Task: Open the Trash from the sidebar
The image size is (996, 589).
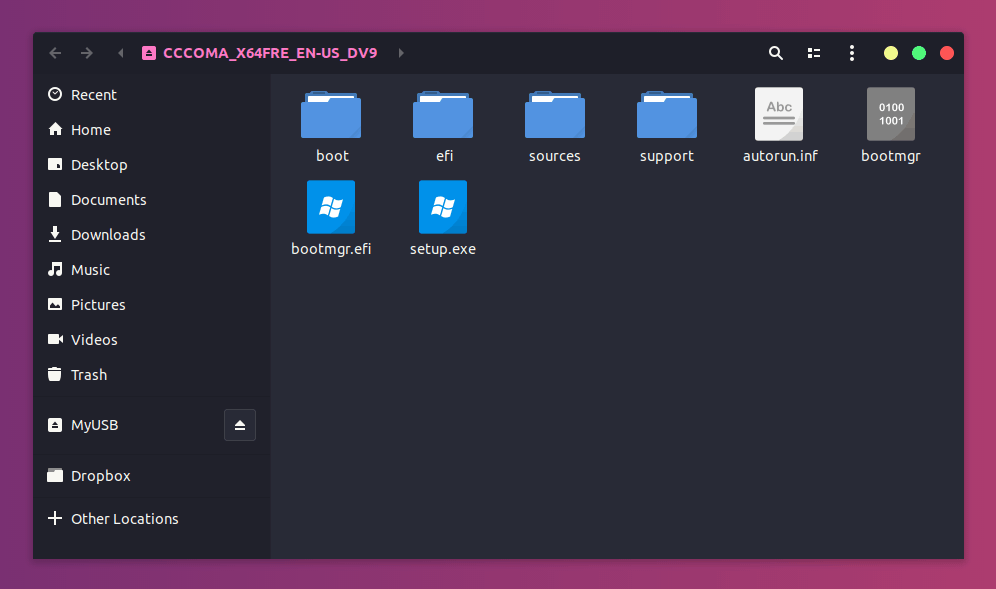Action: (x=55, y=374)
